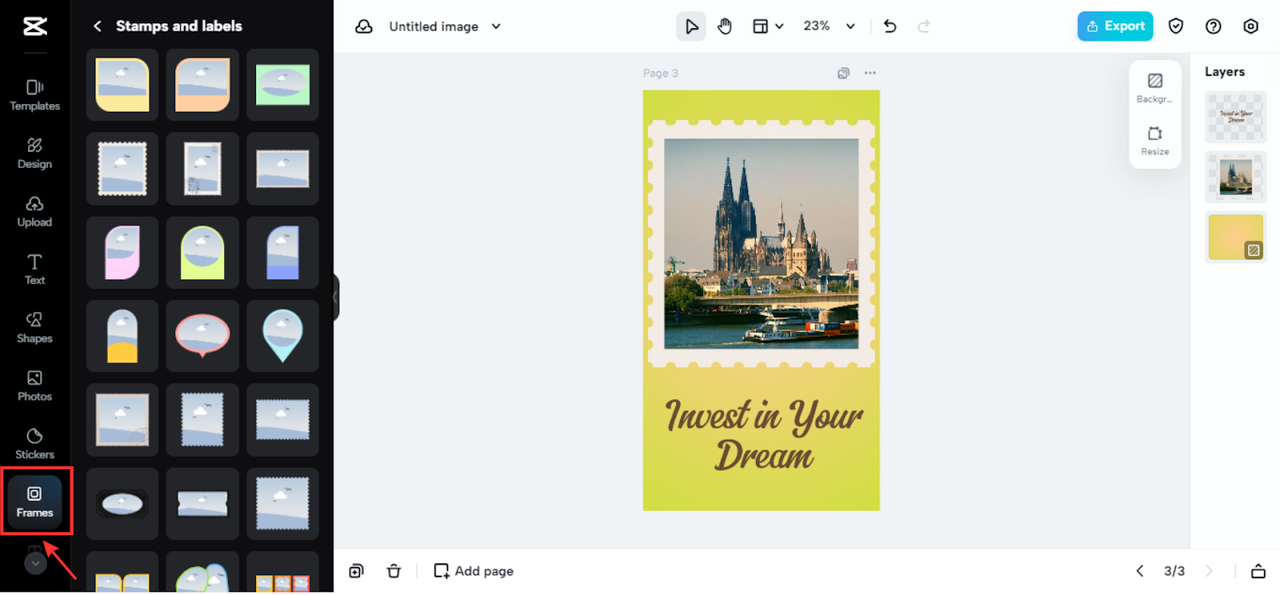Click the Layers panel heading
The width and height of the screenshot is (1280, 595).
(x=1225, y=72)
